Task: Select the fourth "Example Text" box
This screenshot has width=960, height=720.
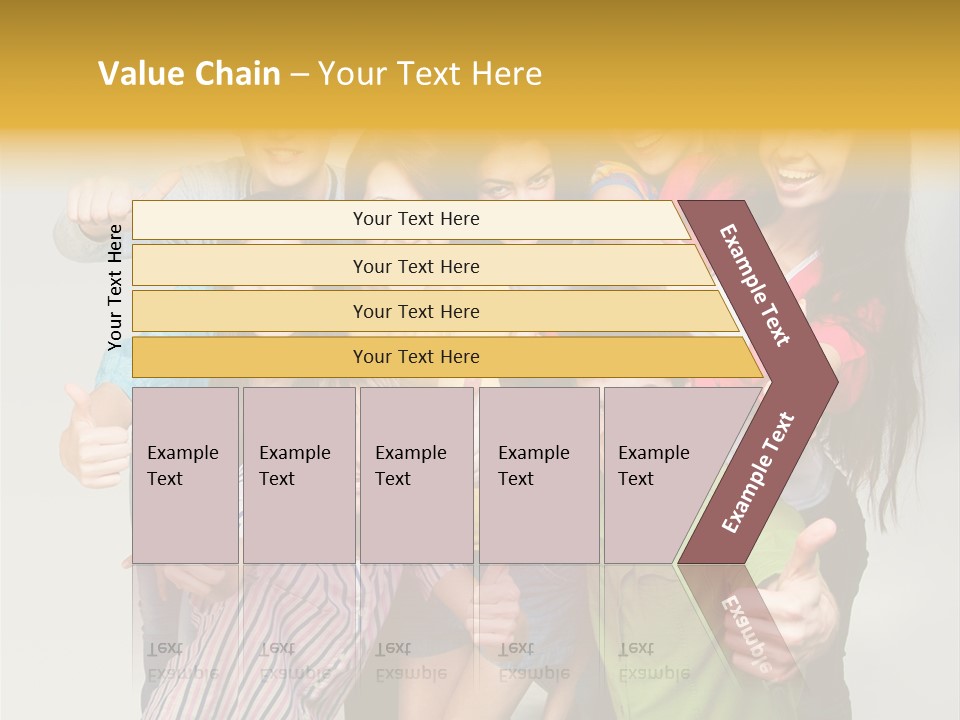Action: 538,475
